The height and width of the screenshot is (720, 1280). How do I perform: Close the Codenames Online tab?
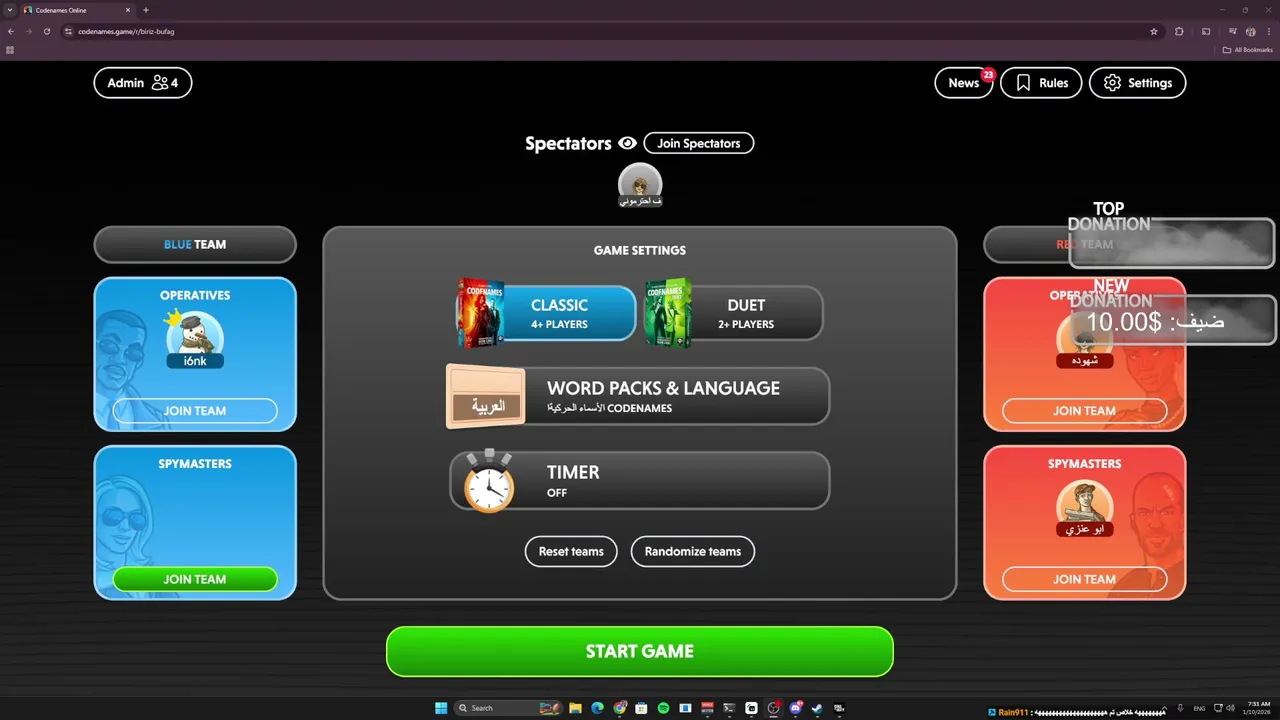click(x=127, y=10)
